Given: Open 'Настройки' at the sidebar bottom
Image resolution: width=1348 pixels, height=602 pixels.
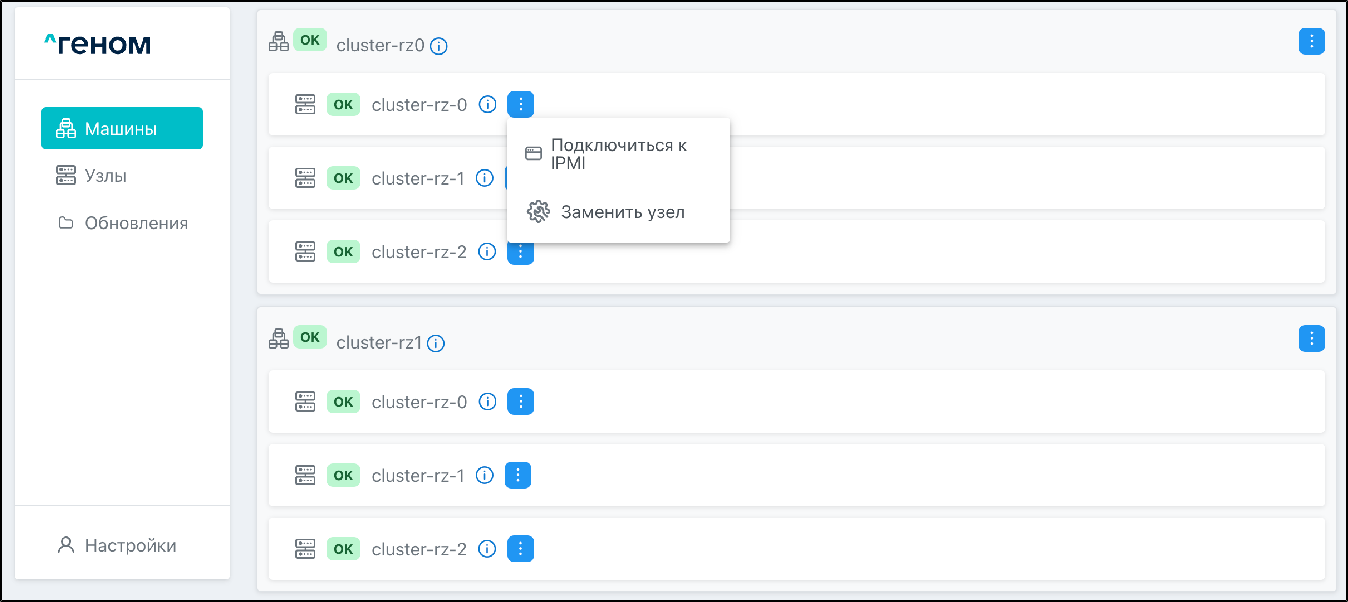Looking at the screenshot, I should tap(130, 546).
